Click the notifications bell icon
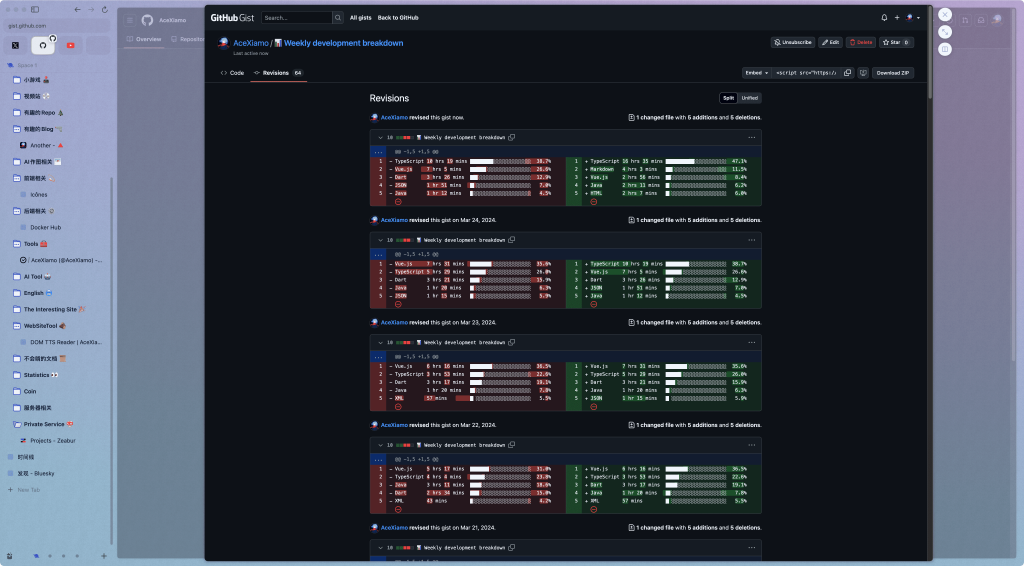Screen dimensions: 1024x566 pyautogui.click(x=884, y=18)
